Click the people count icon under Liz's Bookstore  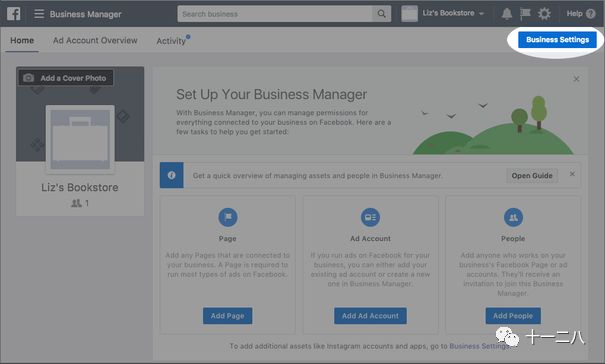click(x=76, y=203)
